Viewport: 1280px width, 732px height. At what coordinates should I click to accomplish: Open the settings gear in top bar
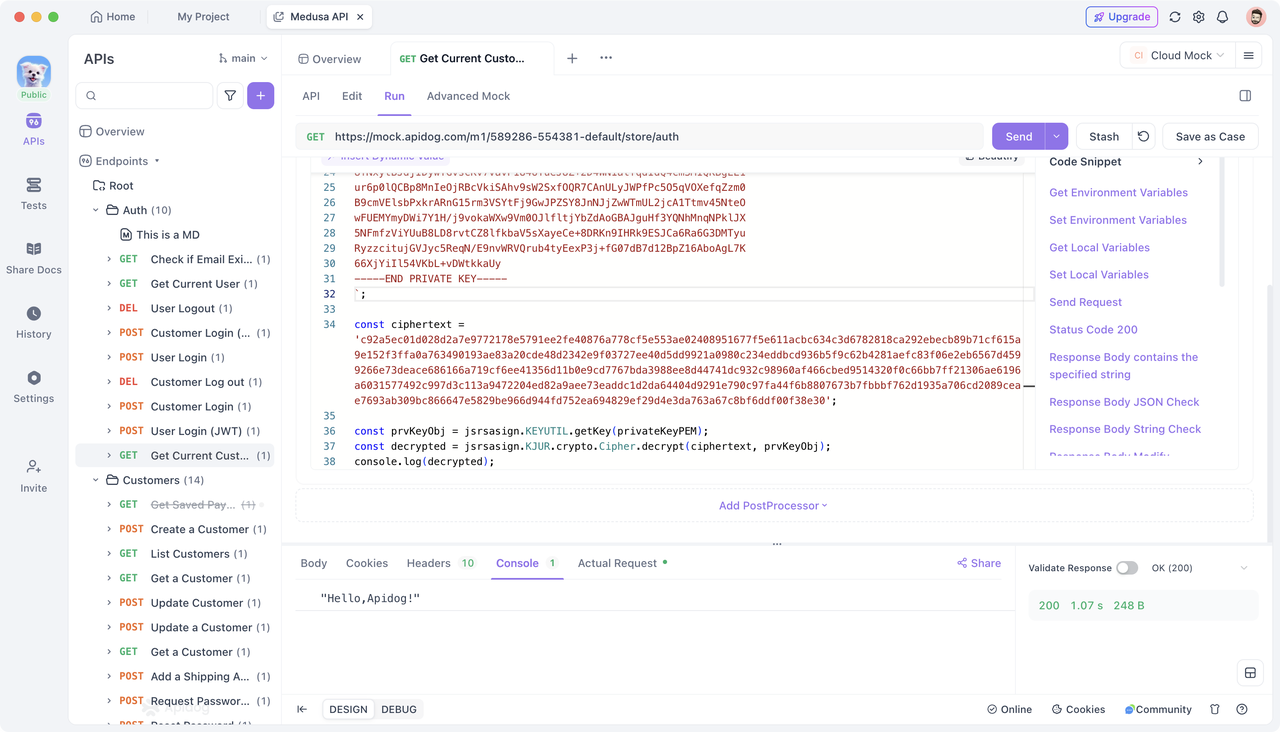pos(1199,17)
